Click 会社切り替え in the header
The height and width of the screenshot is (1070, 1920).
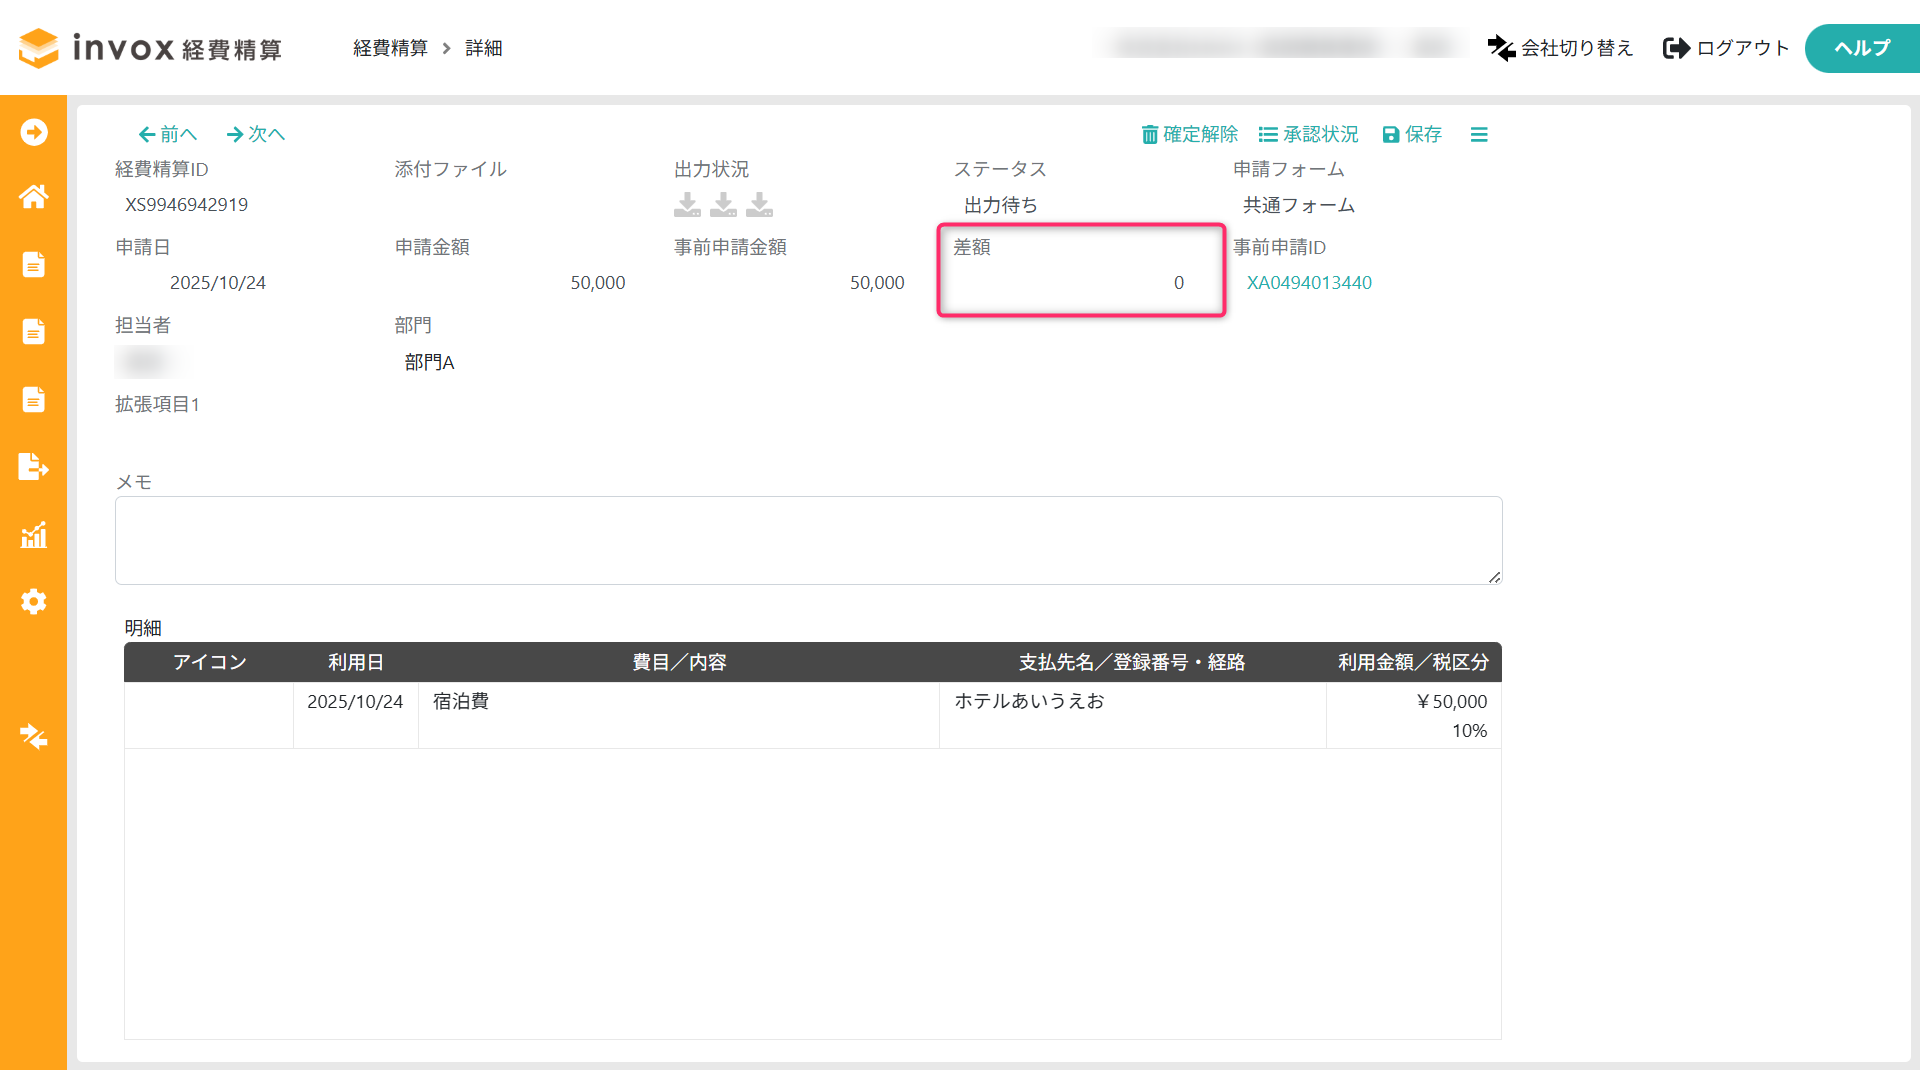coord(1560,48)
